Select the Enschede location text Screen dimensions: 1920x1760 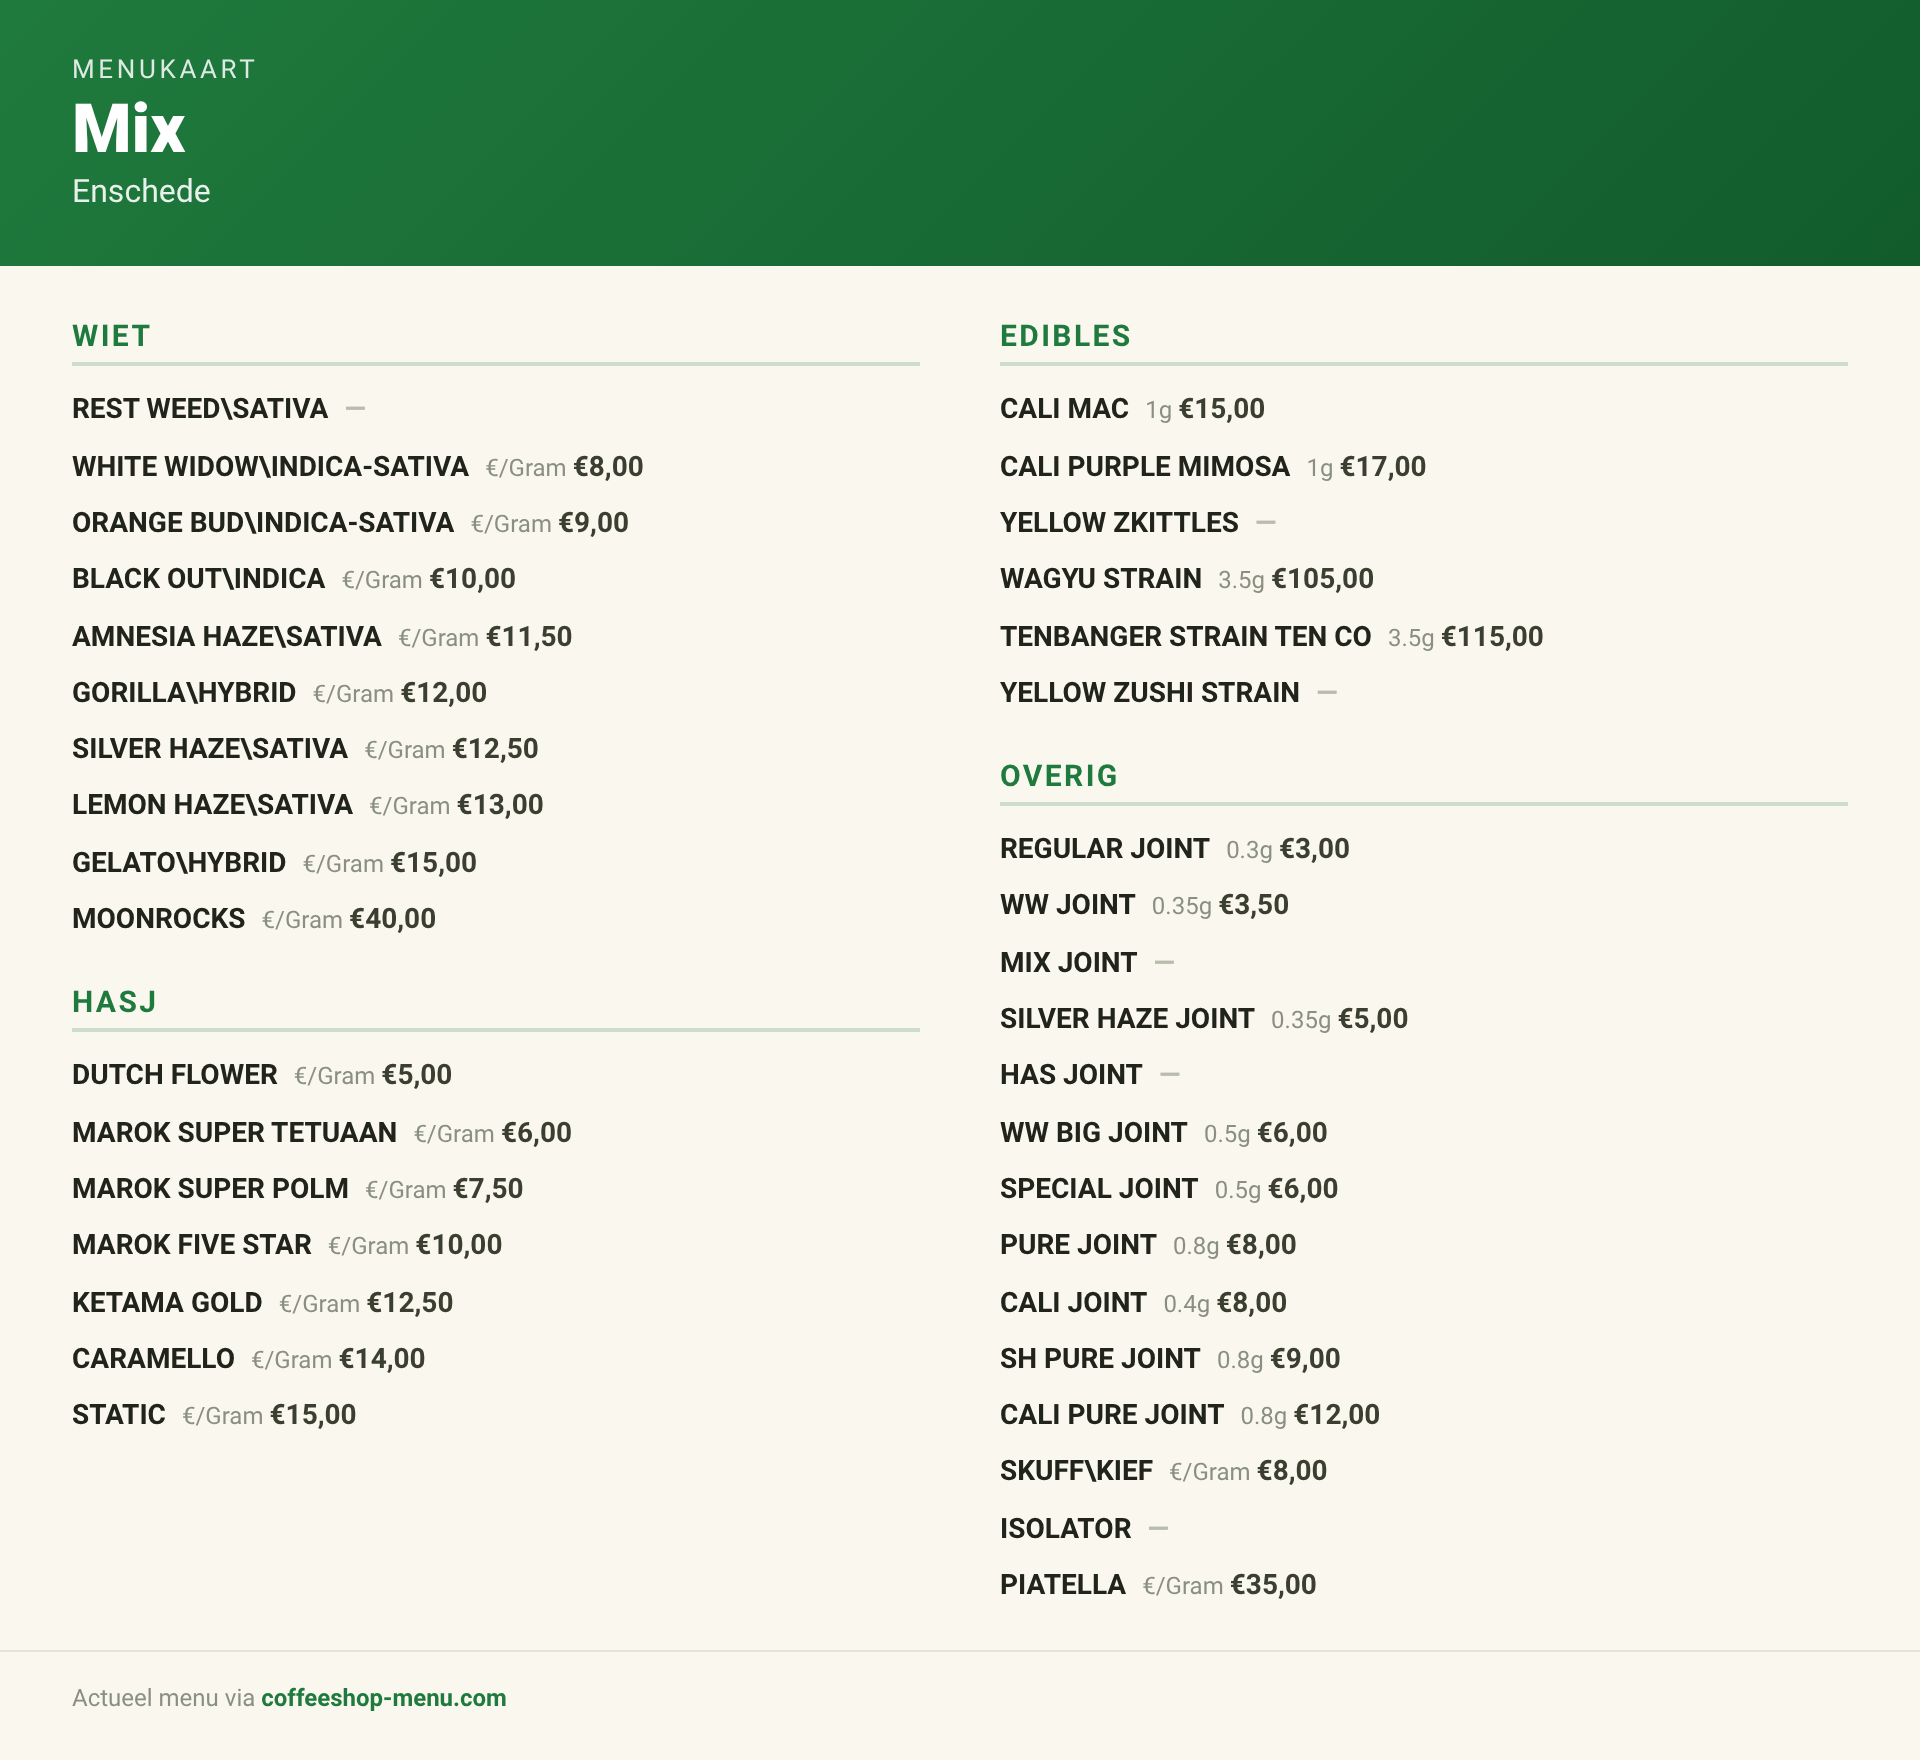[141, 191]
